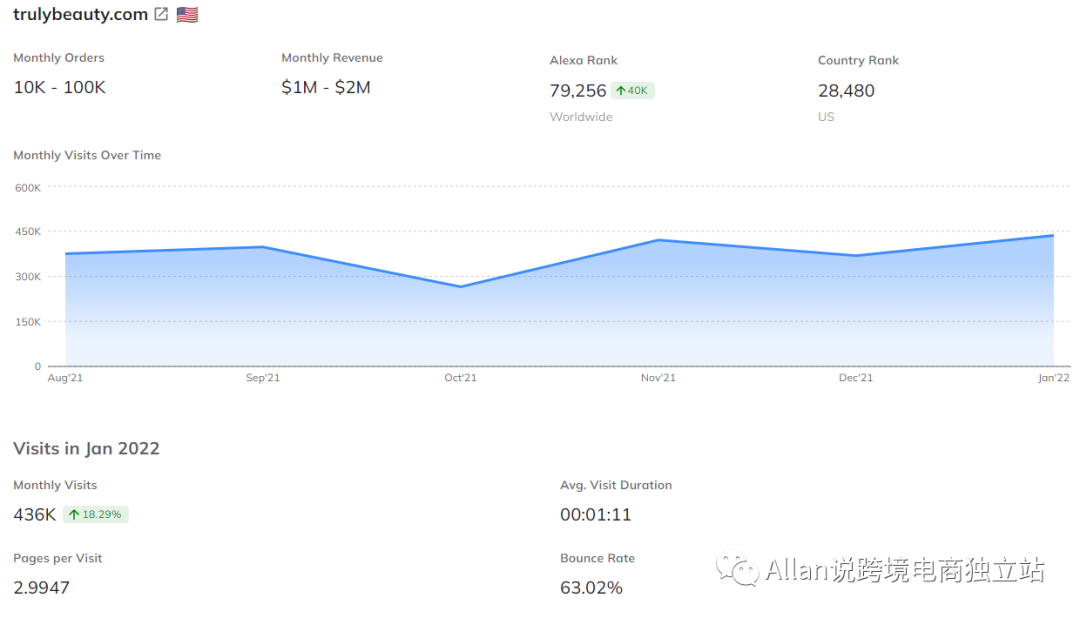Click the Sep'21 data point on chart line
This screenshot has width=1080, height=618.
[262, 247]
